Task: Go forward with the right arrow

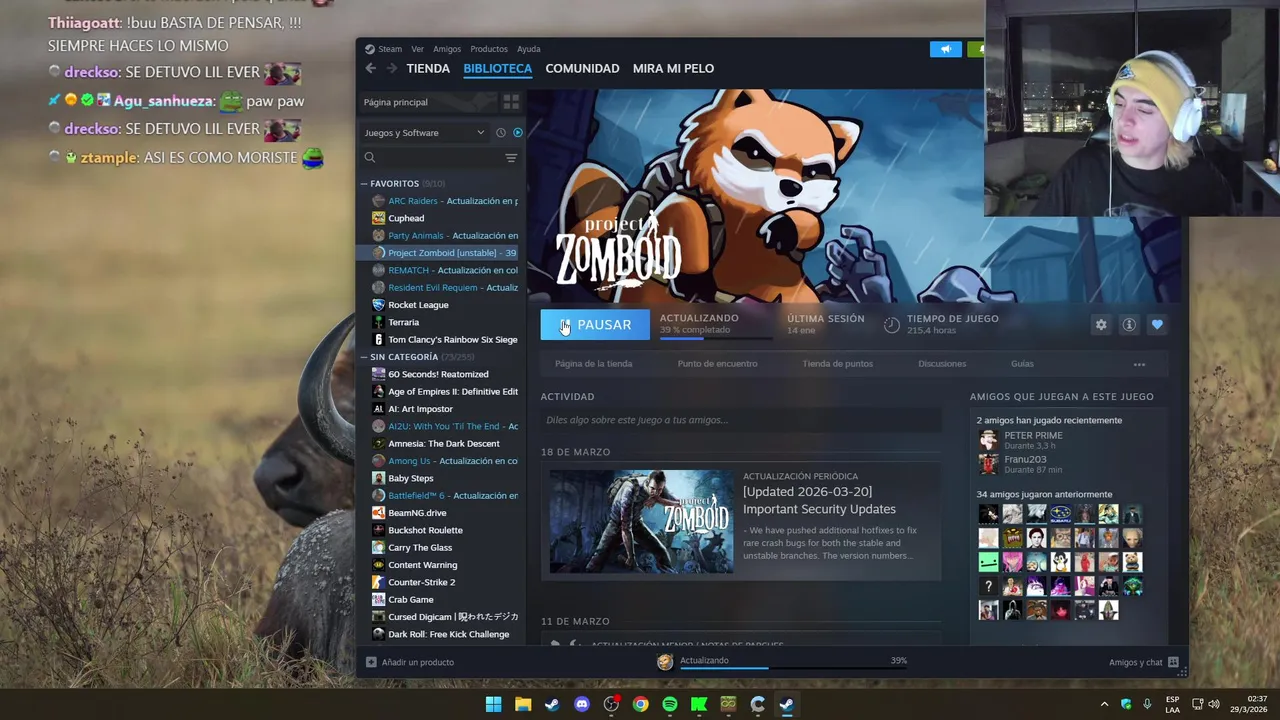Action: pos(392,68)
